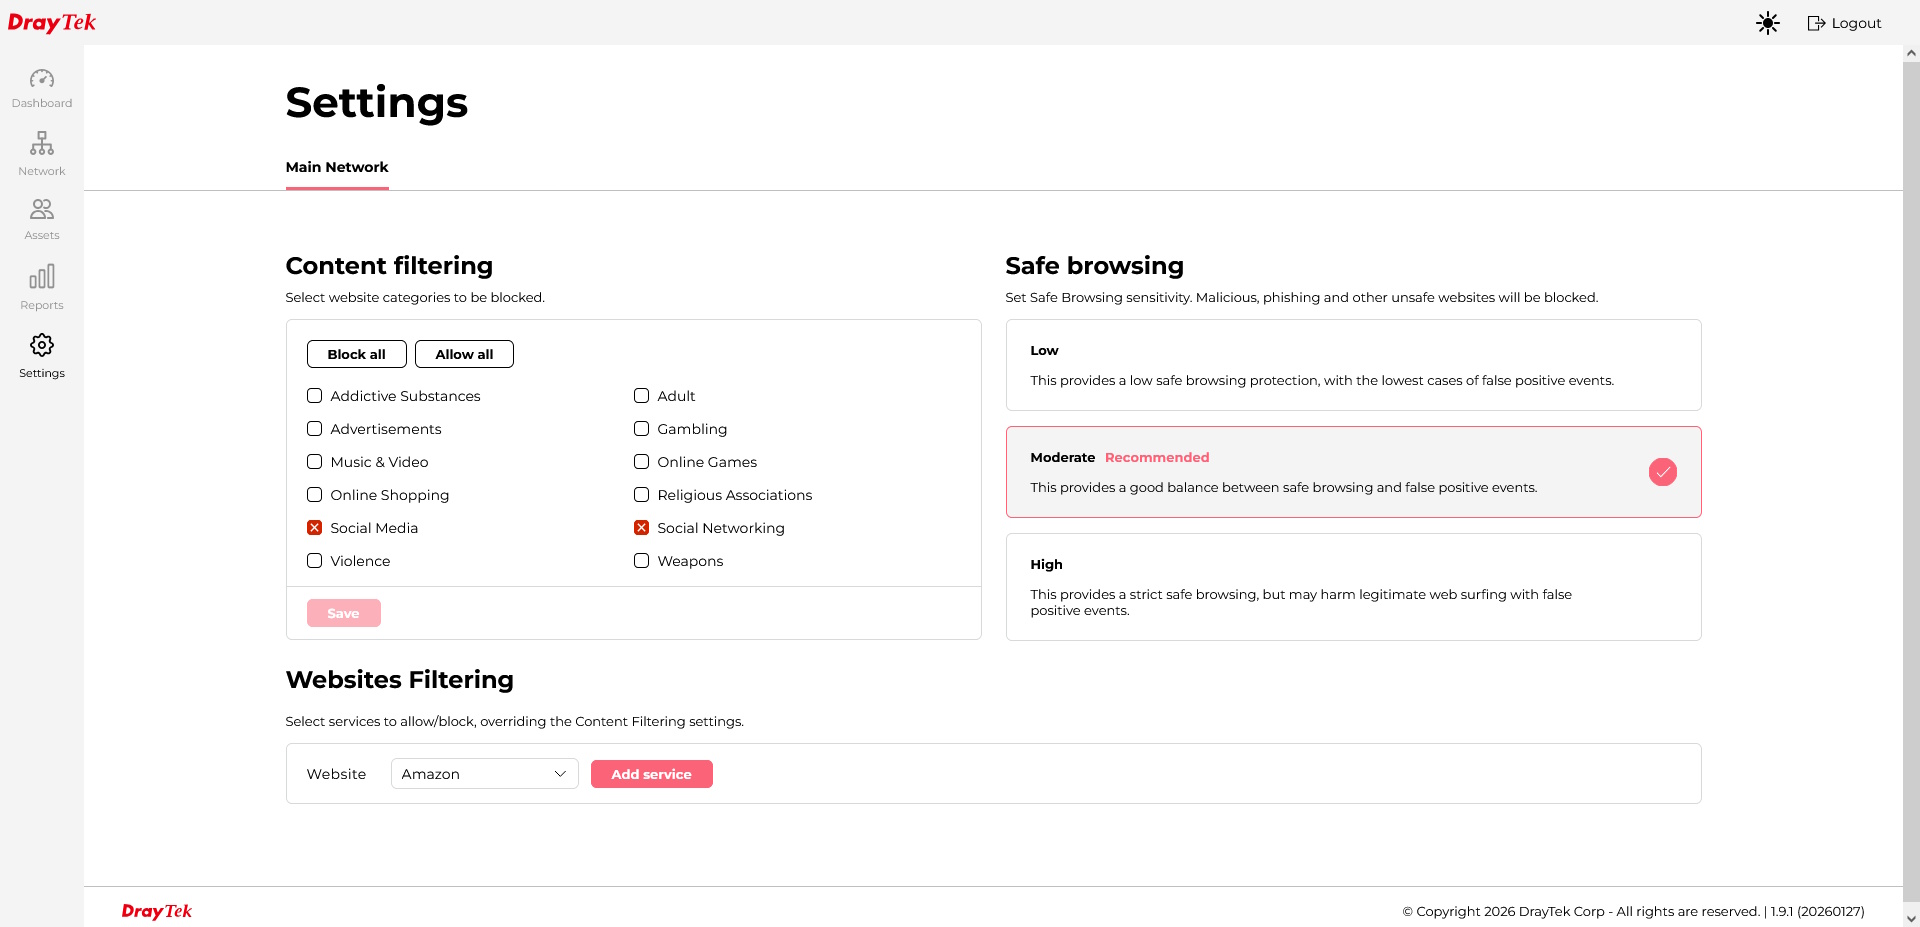This screenshot has width=1920, height=927.
Task: Select the High safe browsing level
Action: [1353, 587]
